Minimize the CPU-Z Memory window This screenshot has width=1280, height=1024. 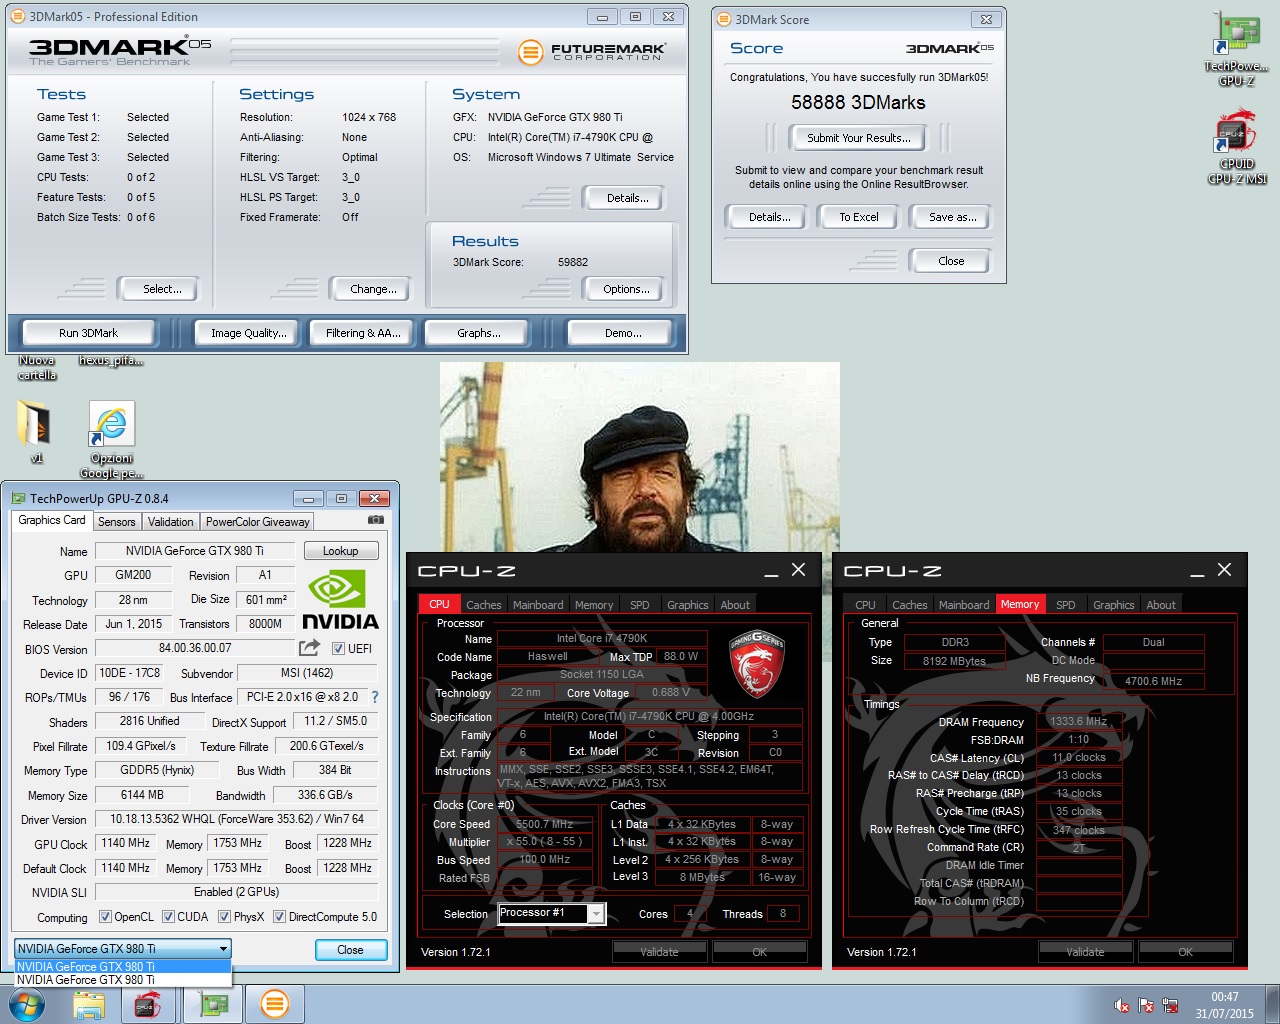pos(1197,571)
